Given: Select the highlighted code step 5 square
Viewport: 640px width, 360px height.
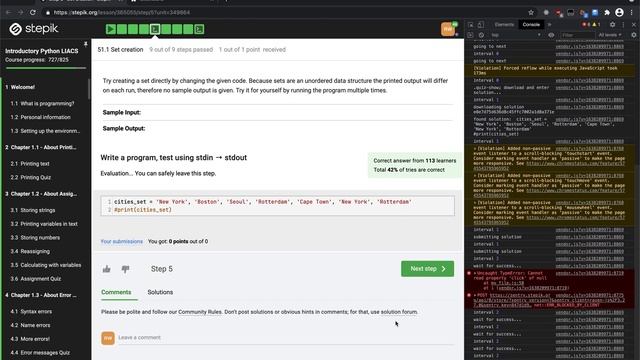Looking at the screenshot, I should (x=155, y=29).
